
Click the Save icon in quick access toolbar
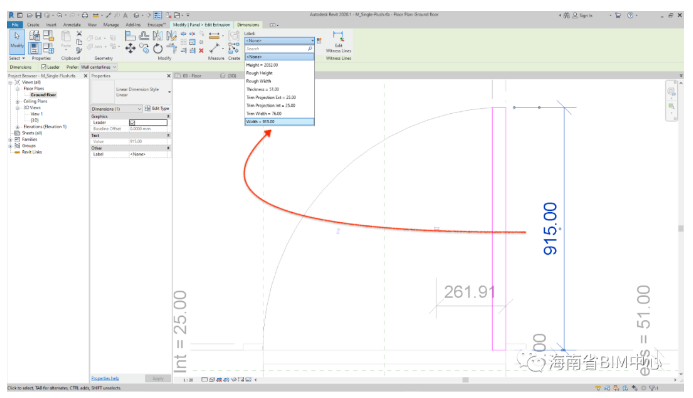[x=38, y=15]
